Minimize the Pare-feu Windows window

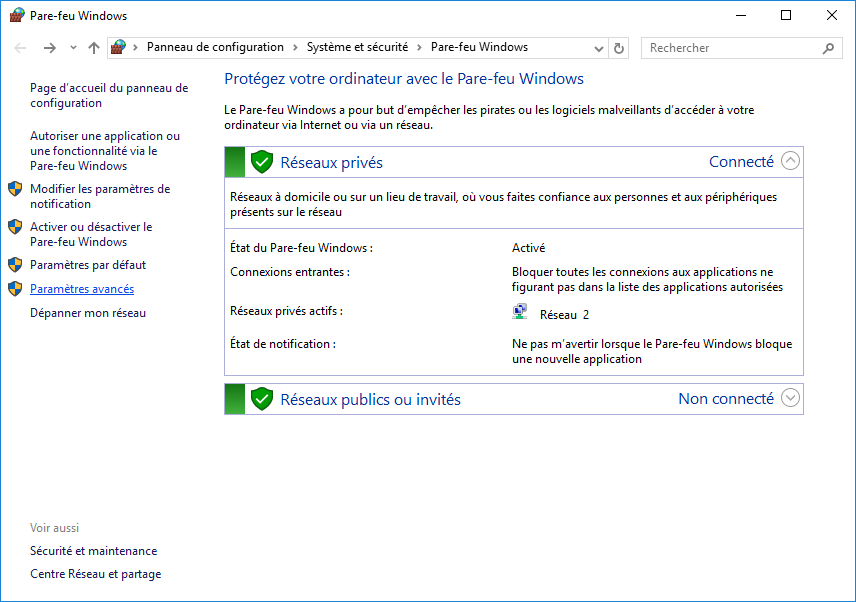[x=741, y=15]
